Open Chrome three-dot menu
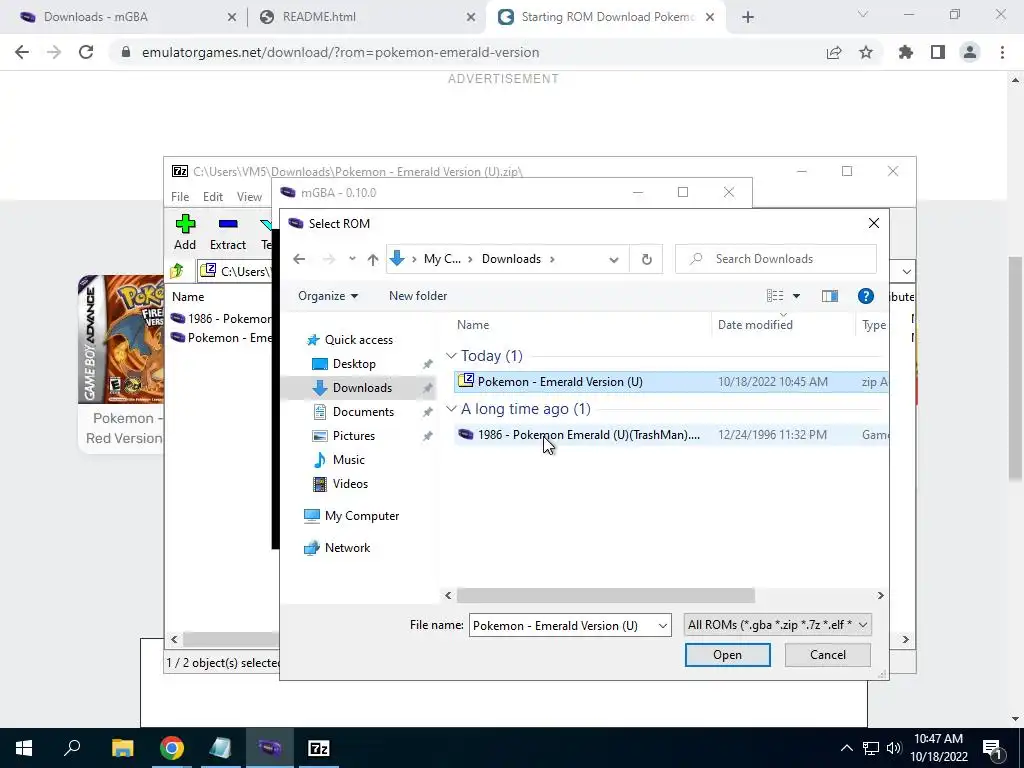This screenshot has width=1024, height=768. pos(1002,53)
